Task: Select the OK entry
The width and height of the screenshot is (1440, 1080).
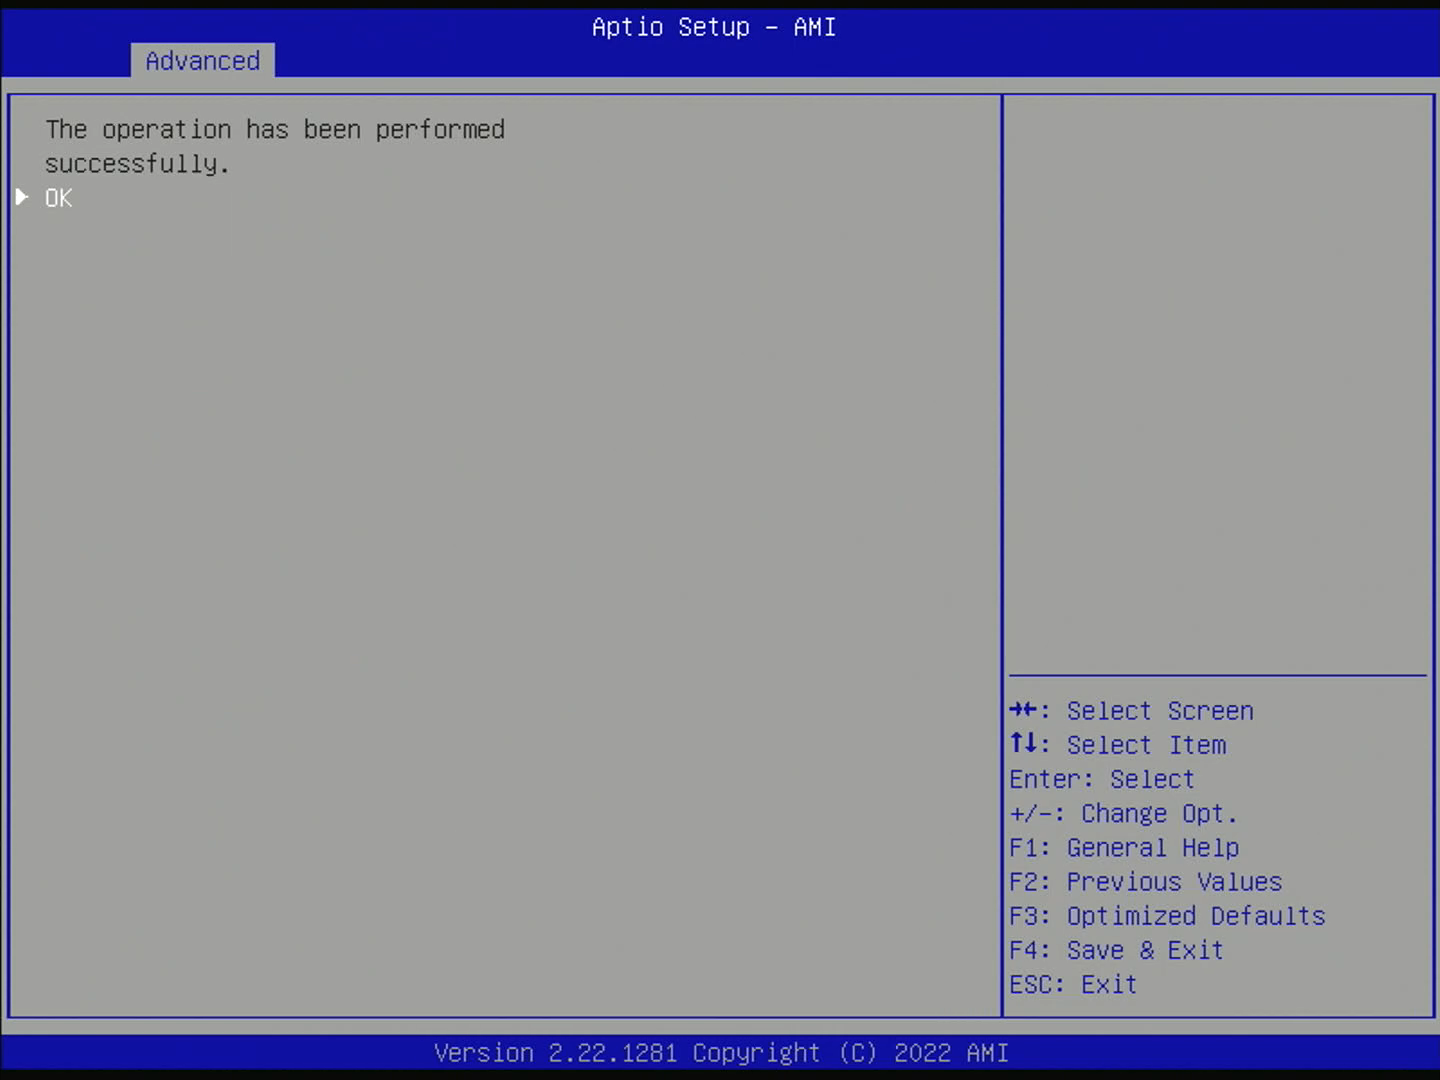Action: click(x=59, y=198)
